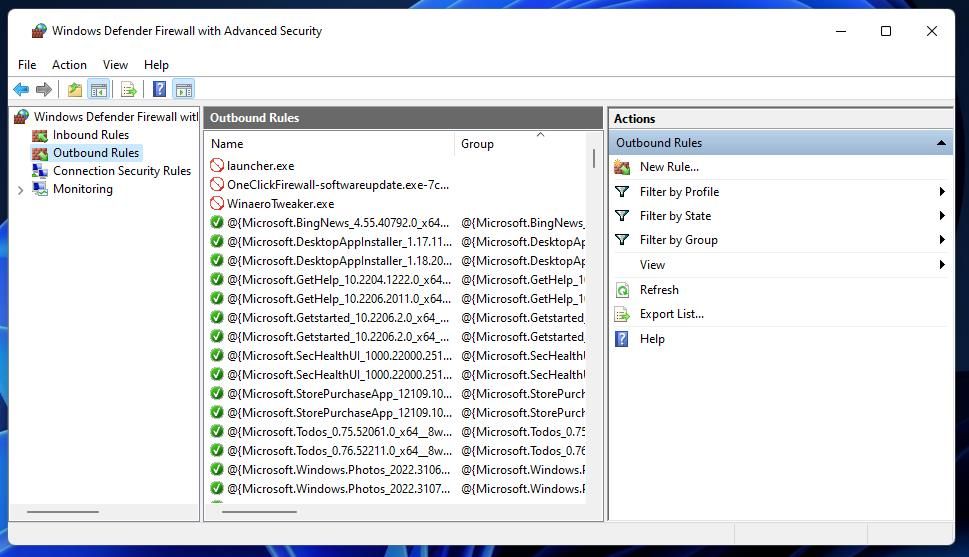Screen dimensions: 969x557
Task: Open the View menu in menu bar
Action: [x=116, y=65]
